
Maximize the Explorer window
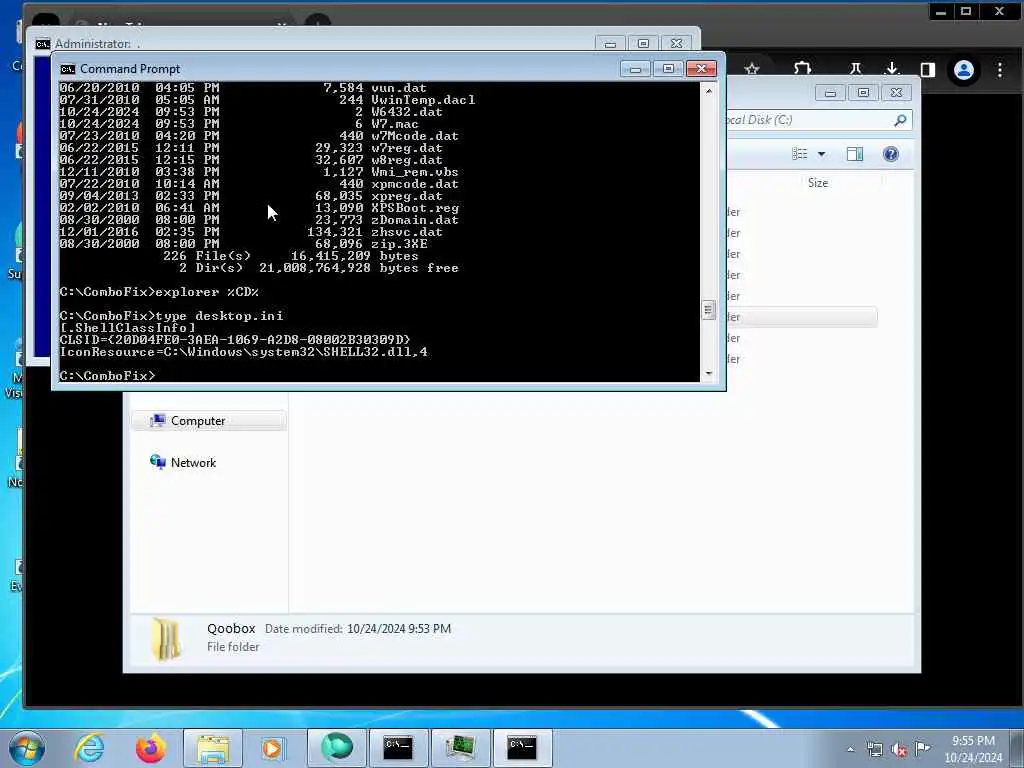863,93
